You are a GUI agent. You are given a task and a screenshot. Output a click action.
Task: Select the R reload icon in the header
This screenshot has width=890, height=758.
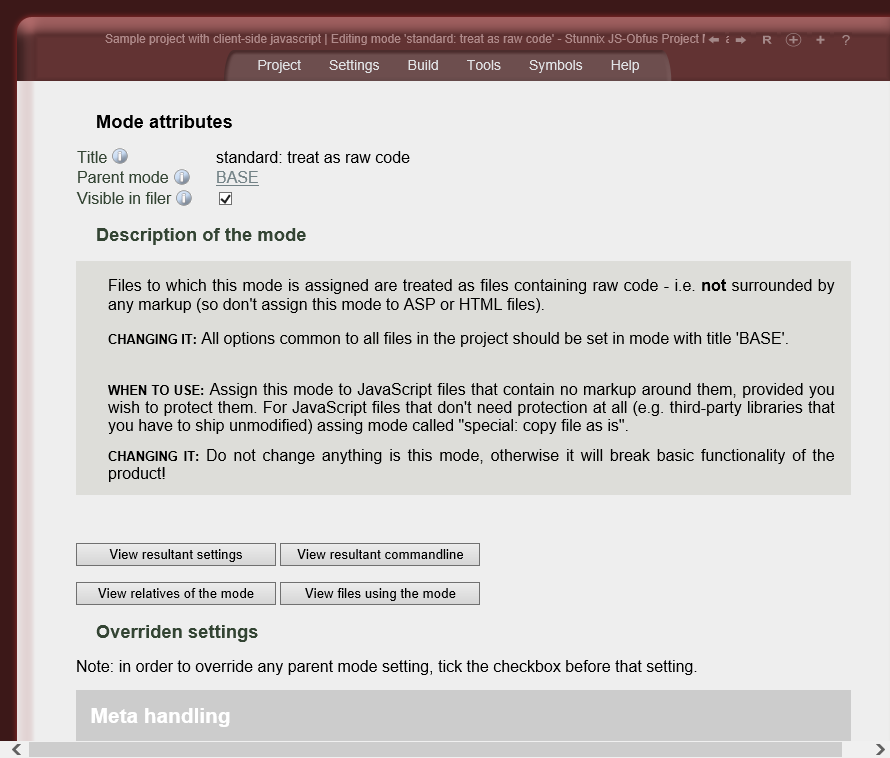766,39
